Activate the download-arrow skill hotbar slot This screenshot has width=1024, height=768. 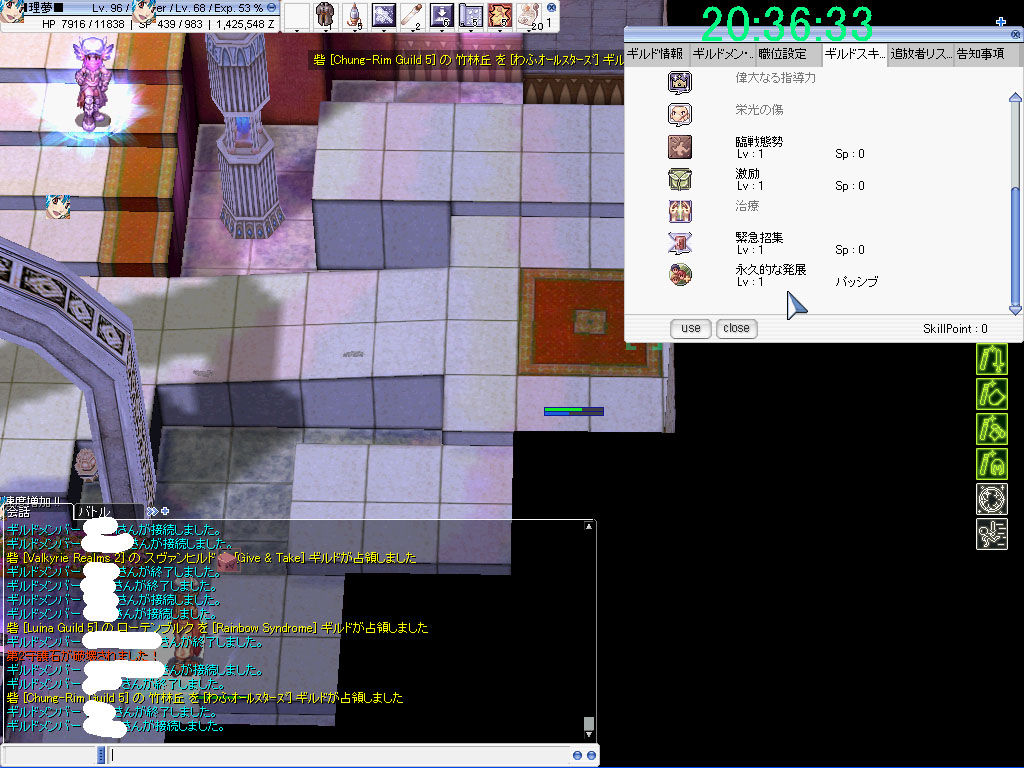[441, 16]
